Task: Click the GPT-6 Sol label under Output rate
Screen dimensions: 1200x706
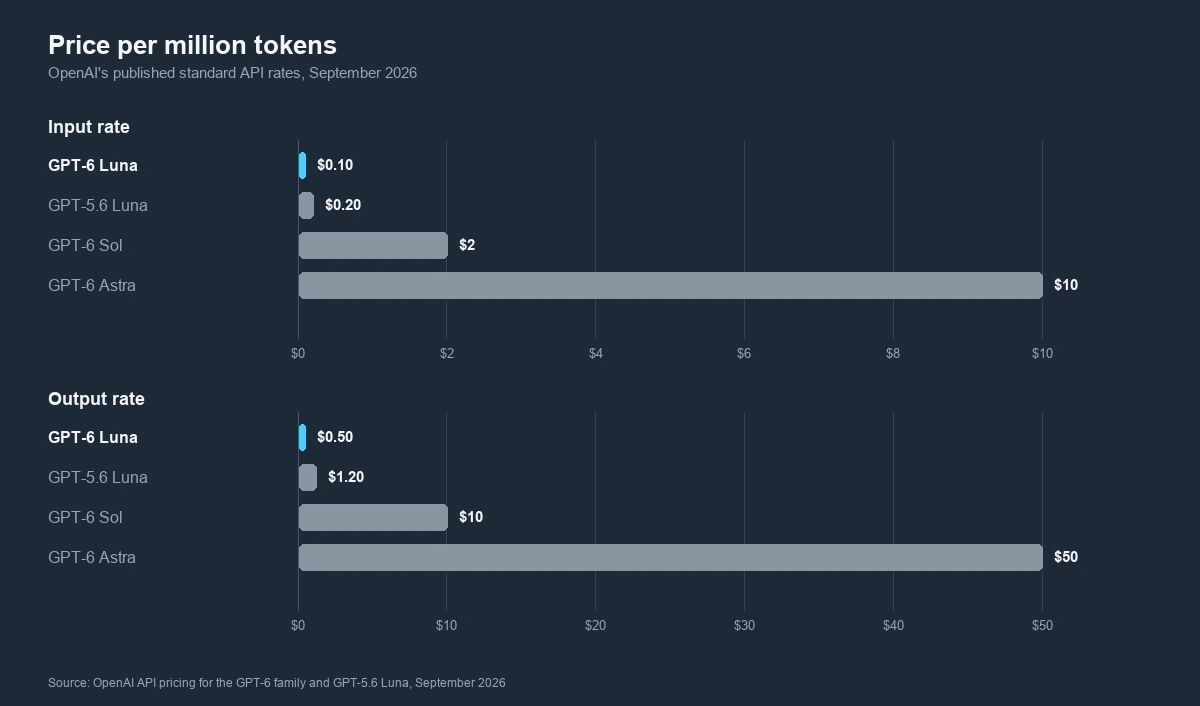Action: (x=85, y=517)
